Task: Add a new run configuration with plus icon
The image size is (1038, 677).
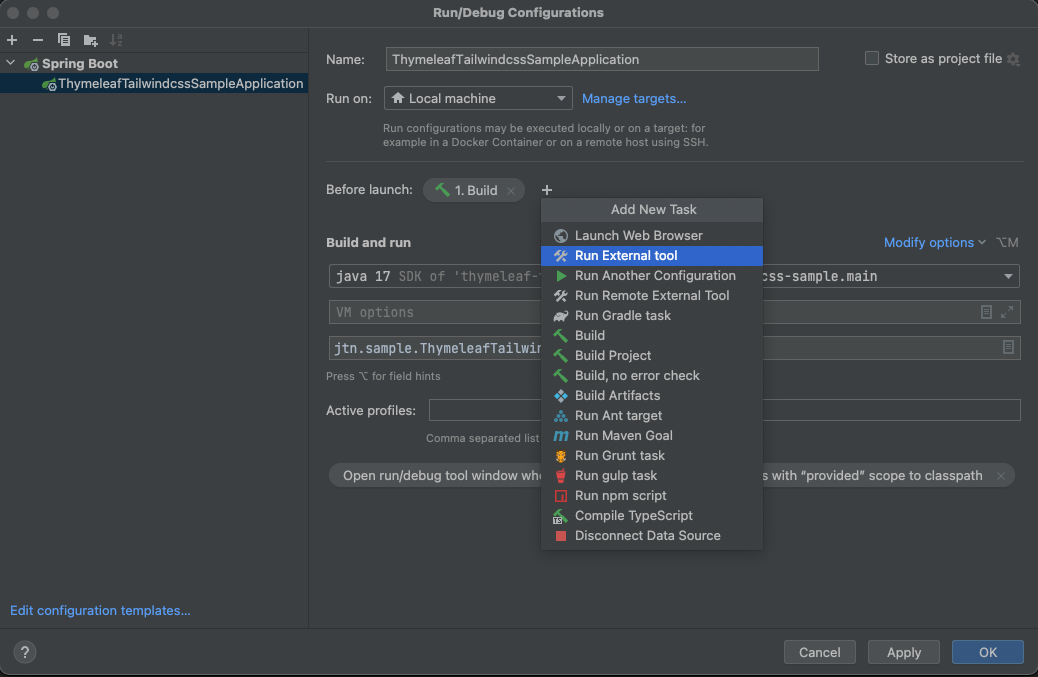Action: pos(12,40)
